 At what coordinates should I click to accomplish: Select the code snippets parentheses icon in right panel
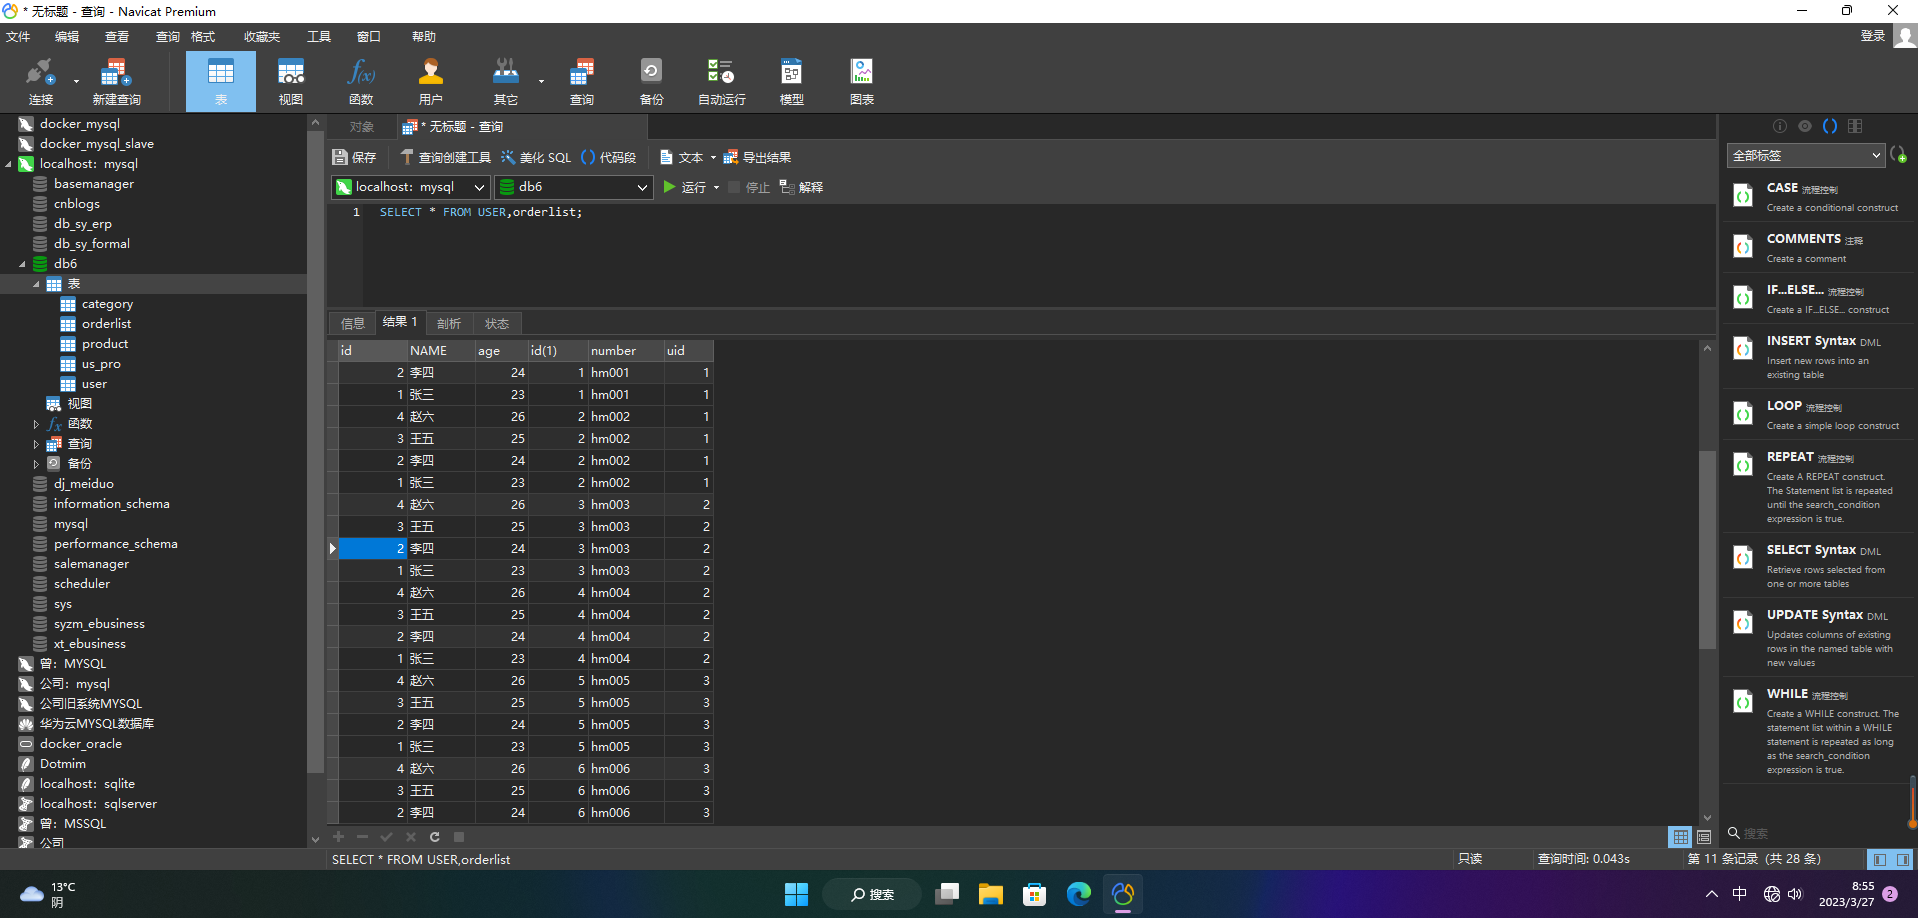point(1830,126)
